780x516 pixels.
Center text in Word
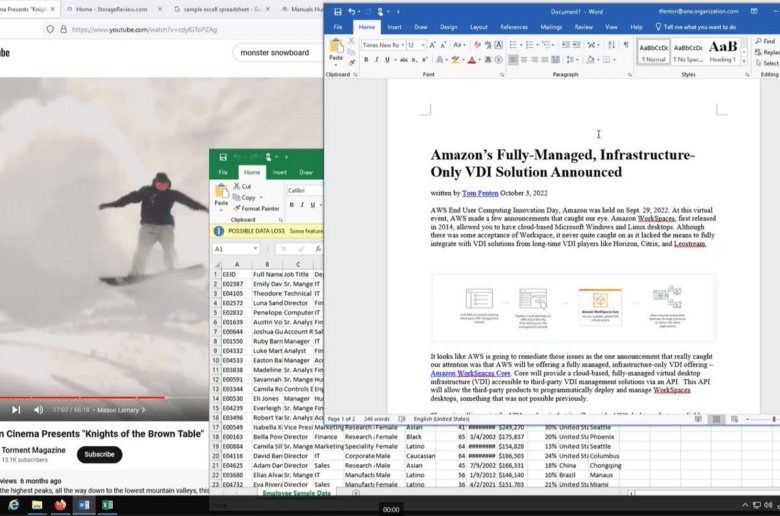(x=524, y=60)
